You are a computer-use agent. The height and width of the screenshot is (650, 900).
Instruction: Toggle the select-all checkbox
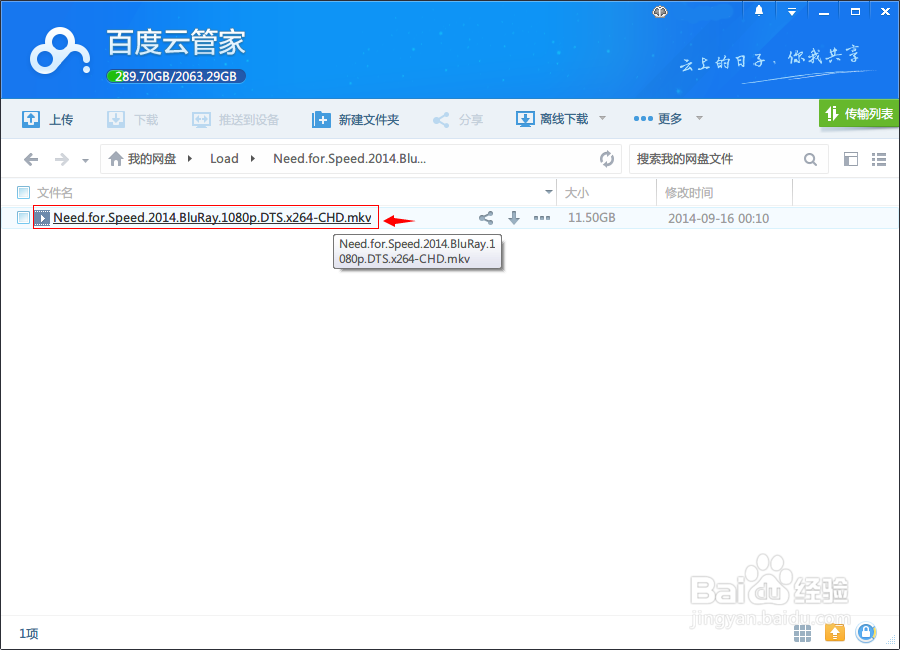pyautogui.click(x=24, y=192)
